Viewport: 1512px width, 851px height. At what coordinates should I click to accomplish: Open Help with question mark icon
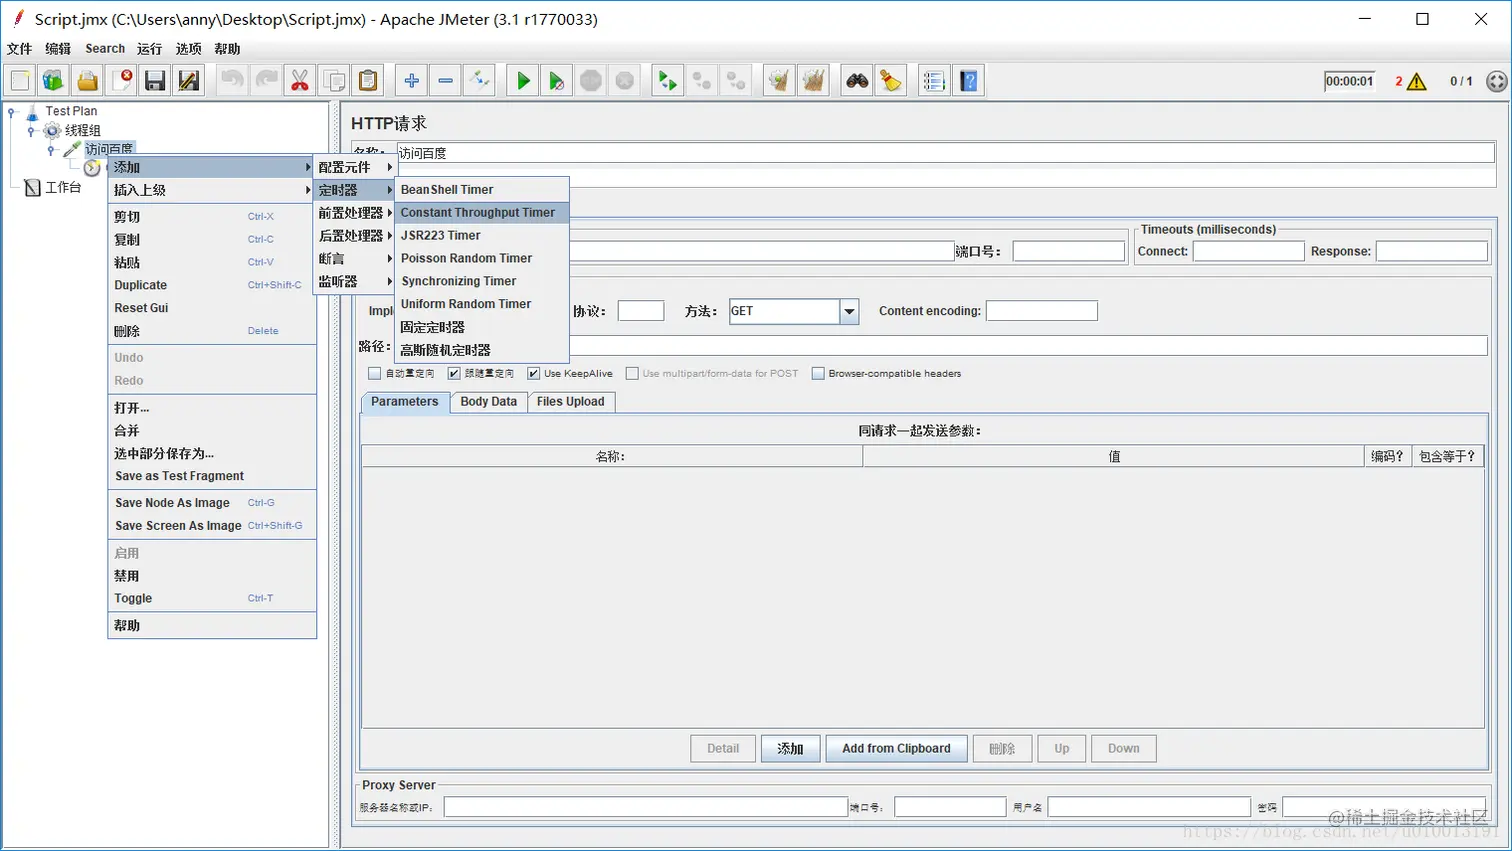click(969, 81)
